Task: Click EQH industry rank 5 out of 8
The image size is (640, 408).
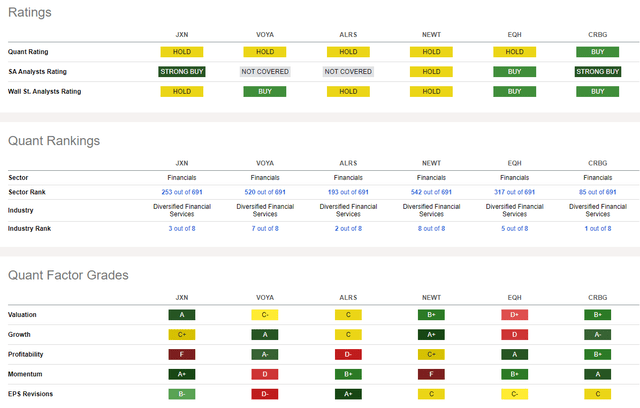Action: coord(515,228)
